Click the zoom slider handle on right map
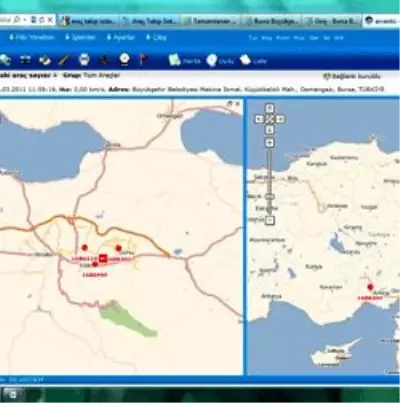 (270, 197)
